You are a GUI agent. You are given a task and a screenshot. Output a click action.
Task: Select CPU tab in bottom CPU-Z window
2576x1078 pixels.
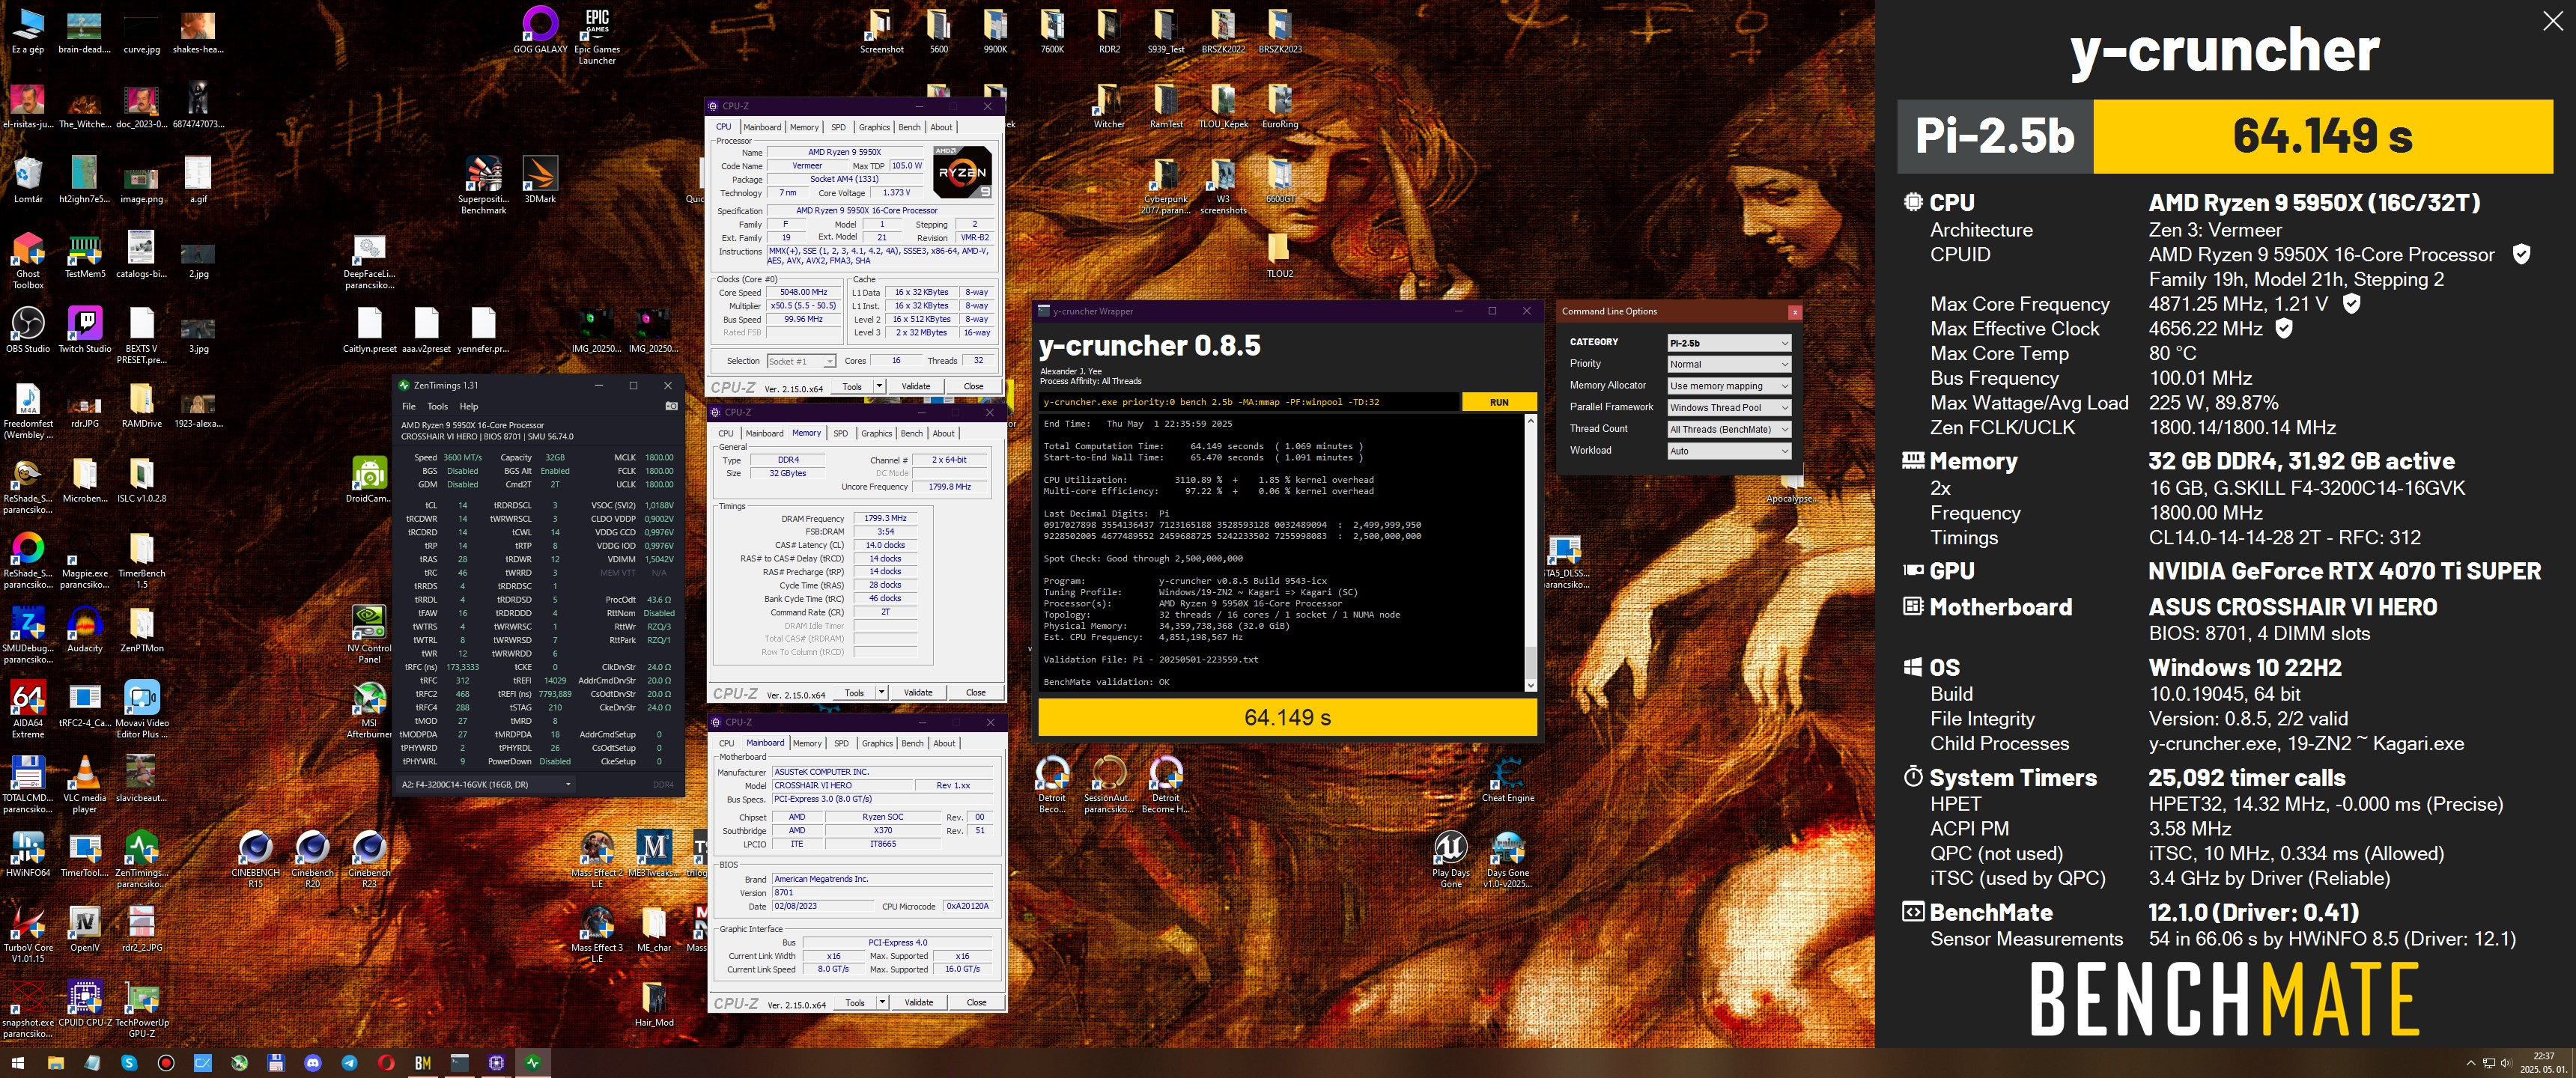(726, 743)
